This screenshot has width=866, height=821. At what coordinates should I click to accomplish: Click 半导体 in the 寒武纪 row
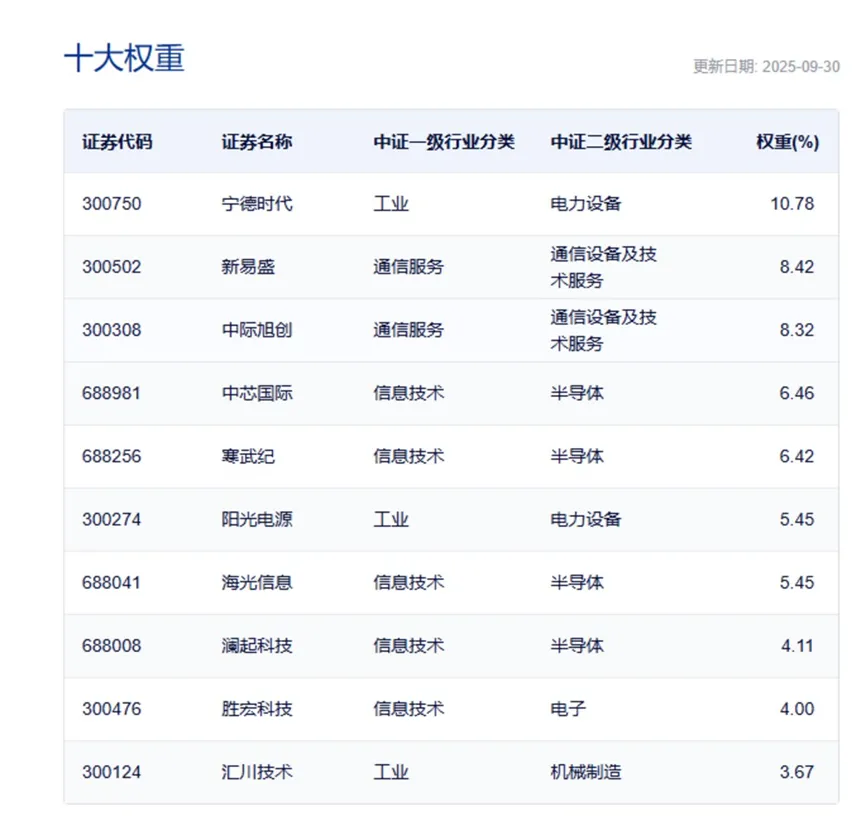[577, 456]
